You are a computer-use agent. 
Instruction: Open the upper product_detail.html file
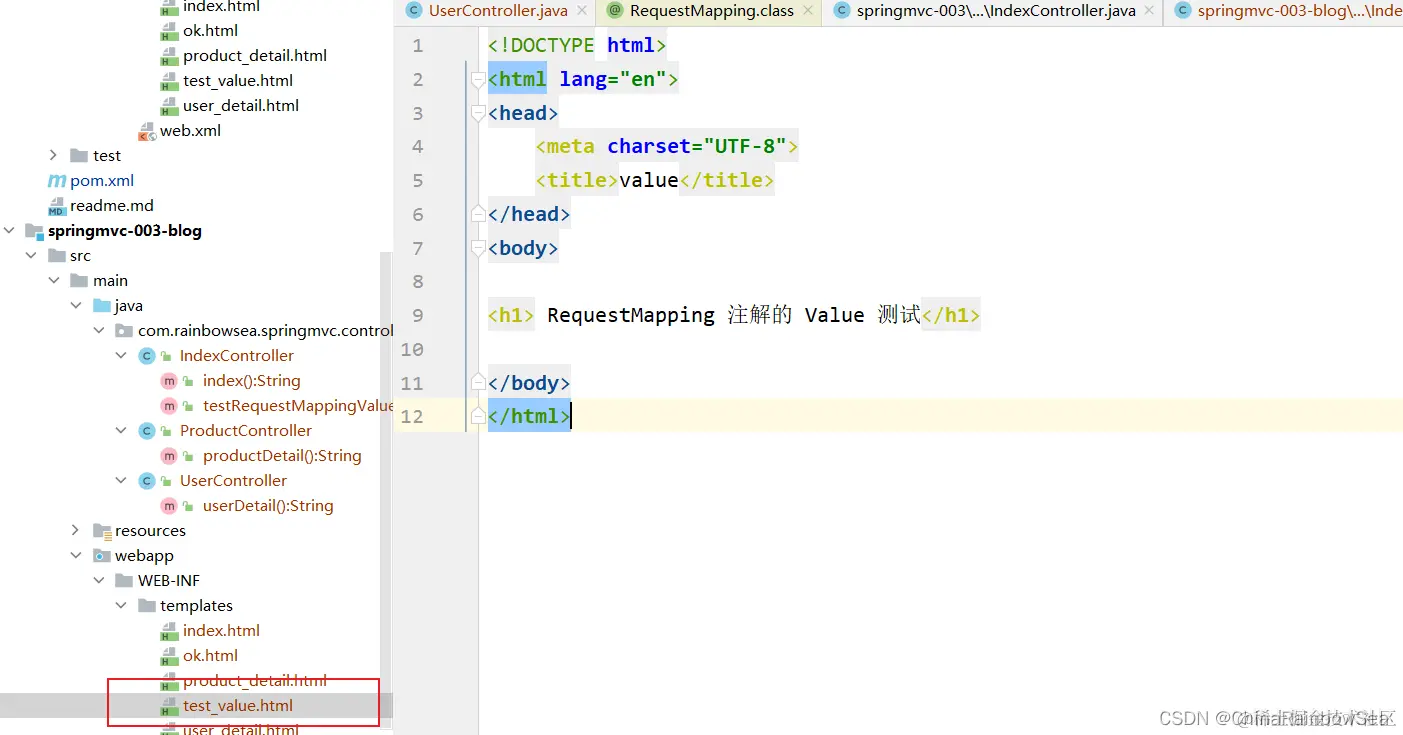pos(255,55)
